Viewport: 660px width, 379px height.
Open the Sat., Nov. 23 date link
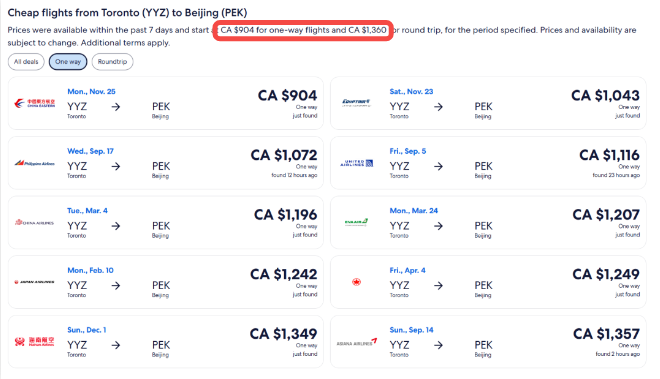411,91
